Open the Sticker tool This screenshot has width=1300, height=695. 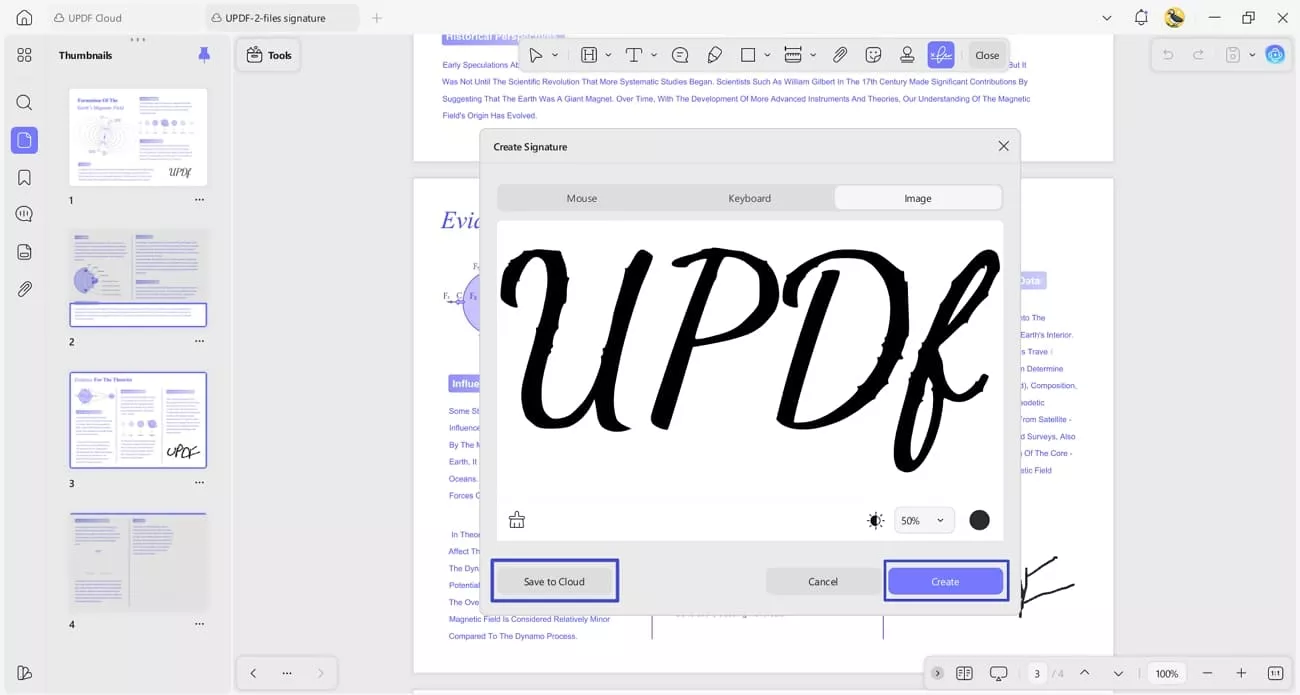[872, 55]
